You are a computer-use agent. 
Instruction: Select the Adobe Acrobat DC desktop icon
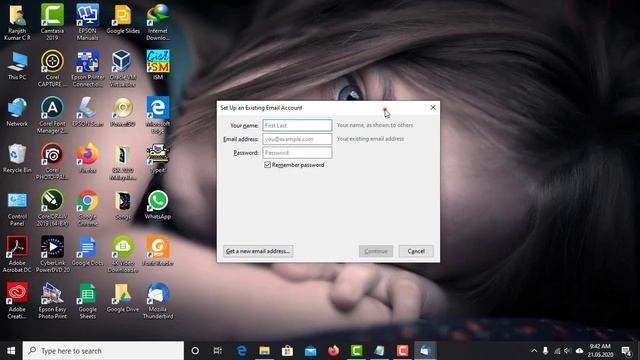pos(17,254)
